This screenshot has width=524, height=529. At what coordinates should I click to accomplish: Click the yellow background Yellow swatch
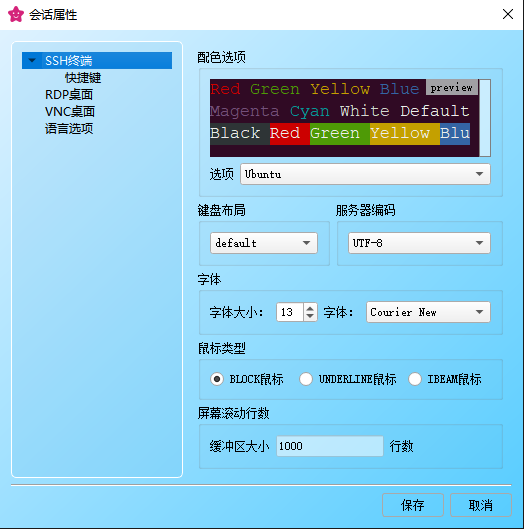[x=405, y=133]
